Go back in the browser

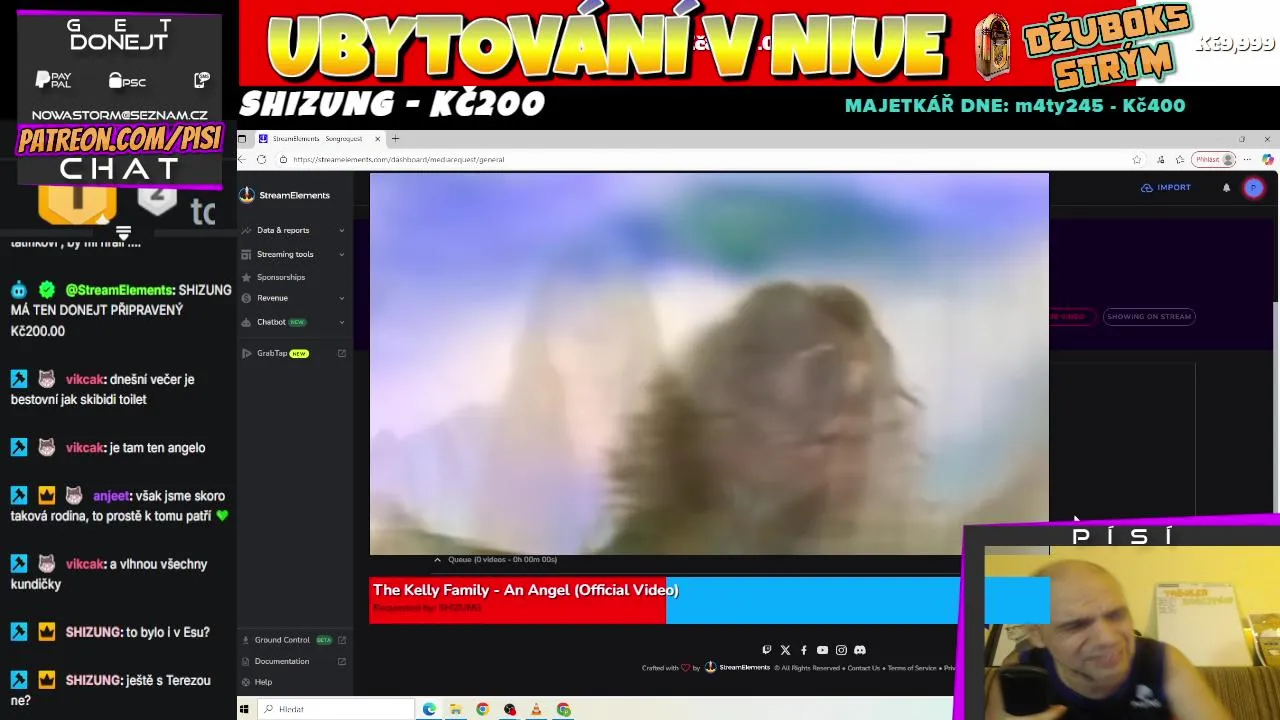242,159
